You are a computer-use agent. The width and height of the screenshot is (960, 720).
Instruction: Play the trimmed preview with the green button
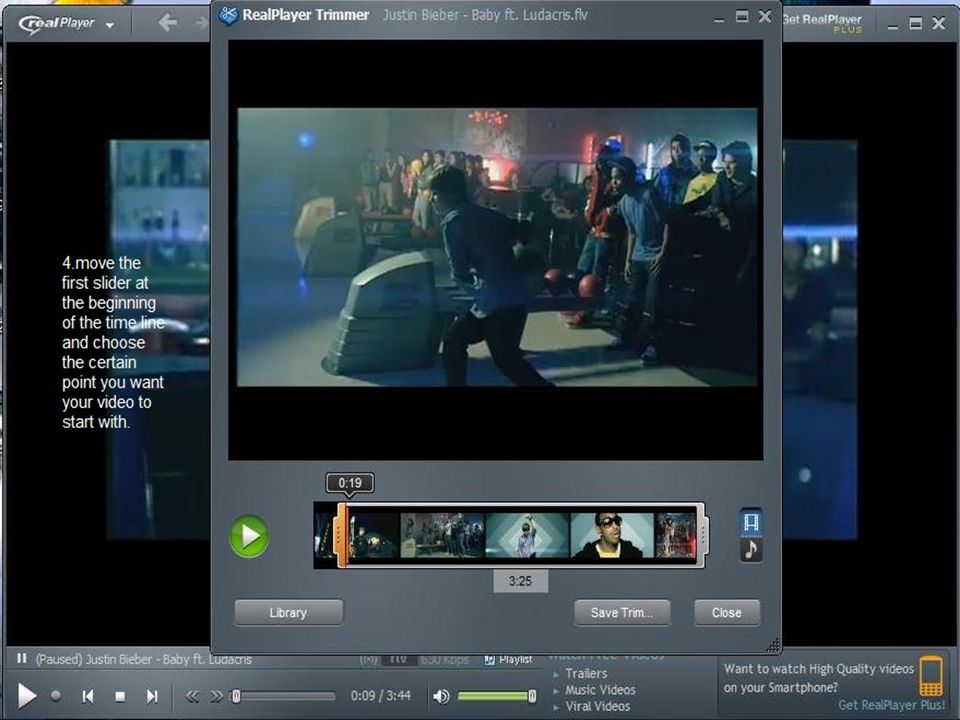(x=249, y=536)
